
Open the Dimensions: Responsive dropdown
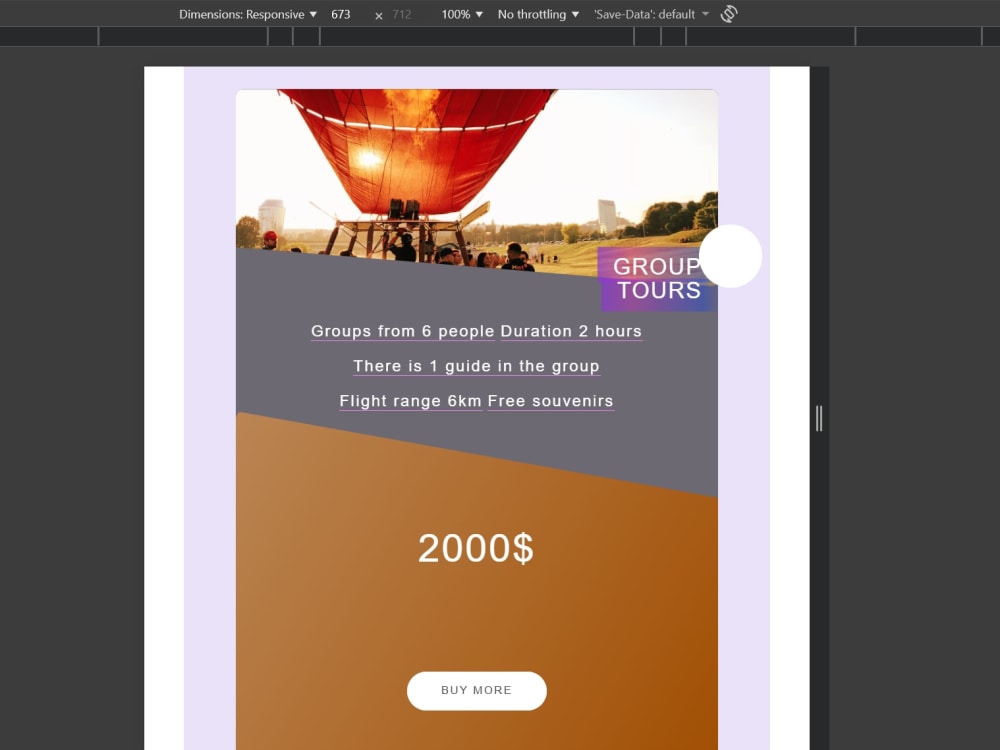pos(247,14)
